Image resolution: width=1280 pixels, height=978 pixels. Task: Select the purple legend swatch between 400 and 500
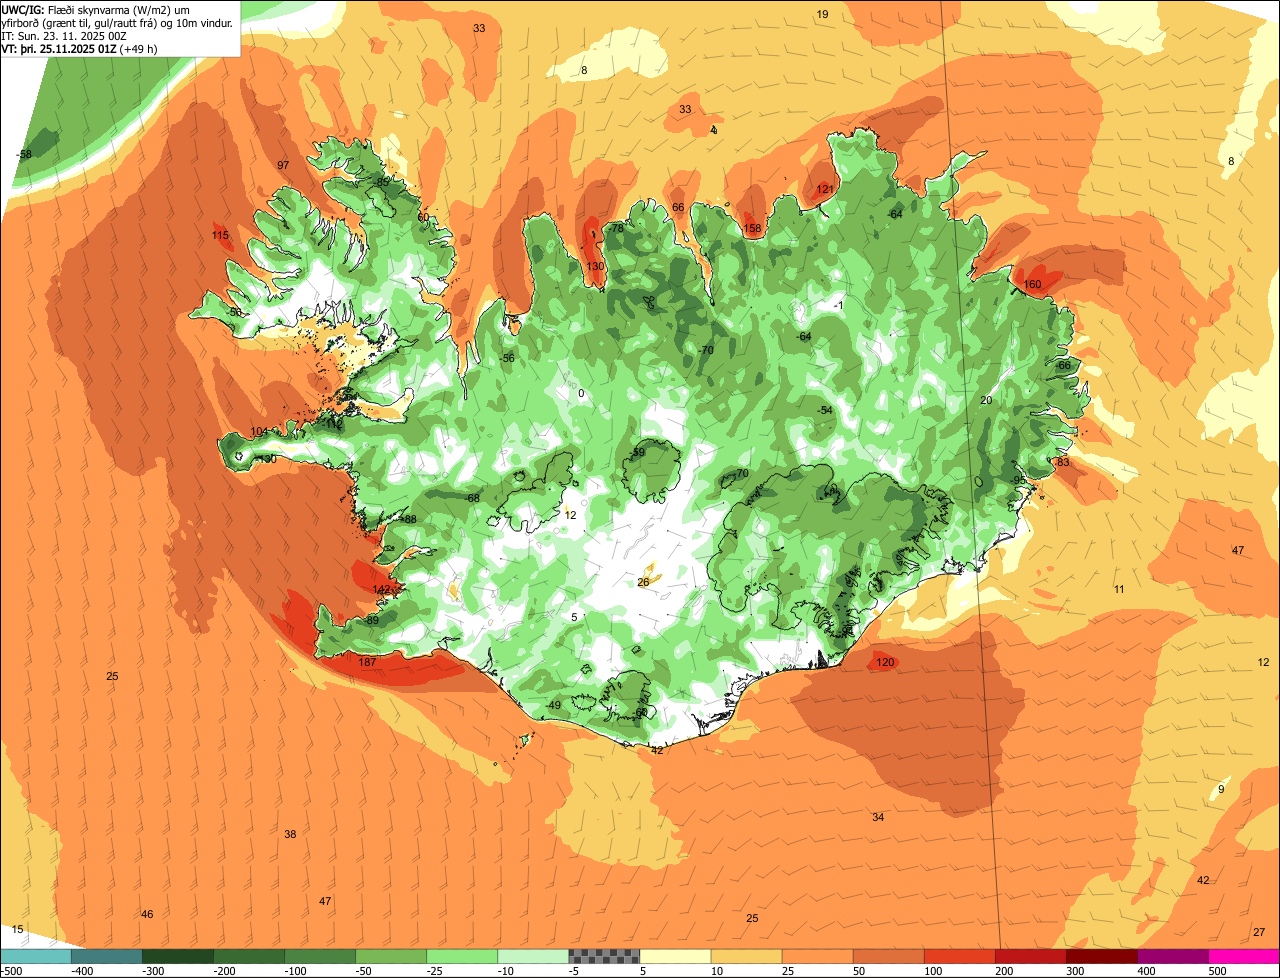click(x=1171, y=956)
